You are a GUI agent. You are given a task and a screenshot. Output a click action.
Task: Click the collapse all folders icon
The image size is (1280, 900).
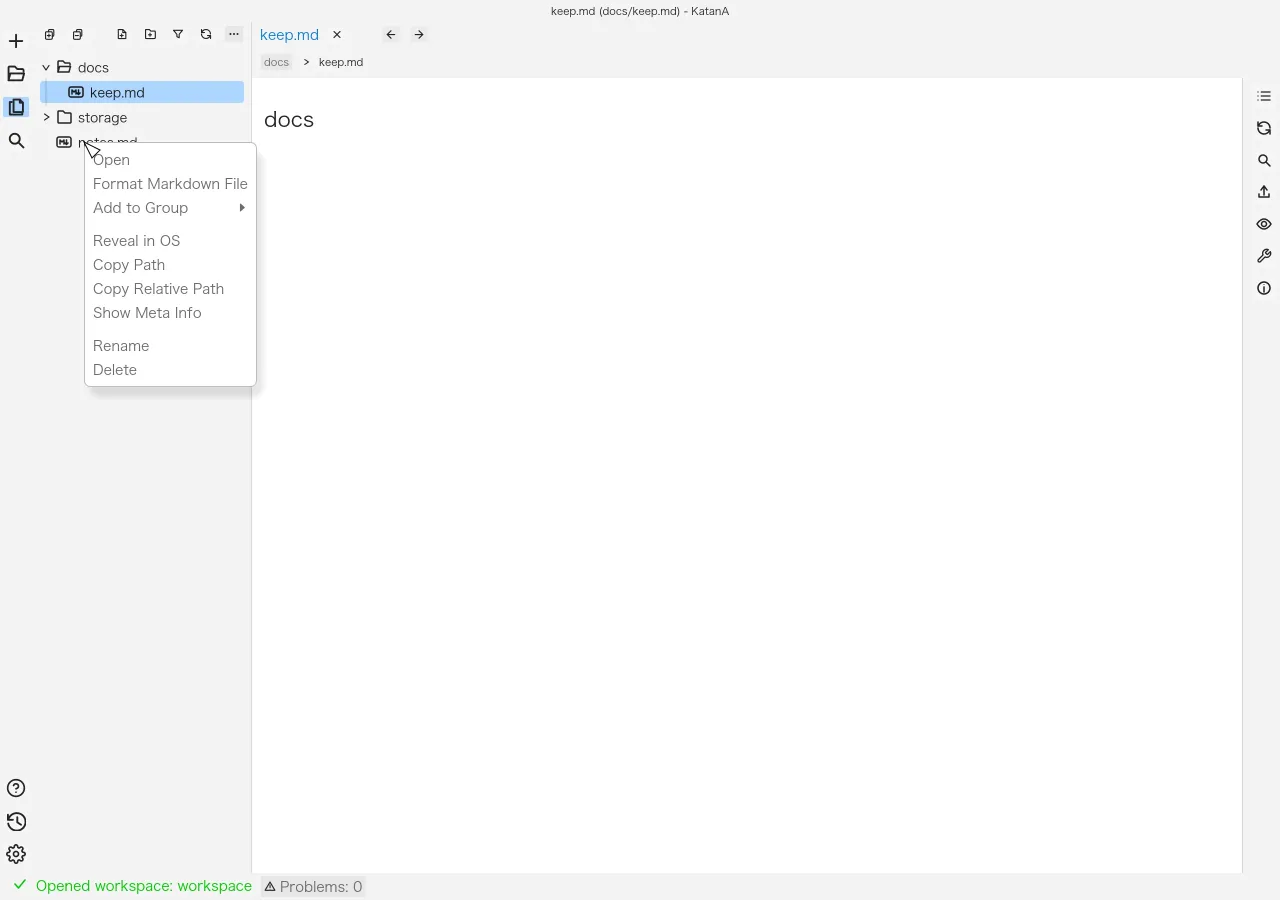point(77,34)
